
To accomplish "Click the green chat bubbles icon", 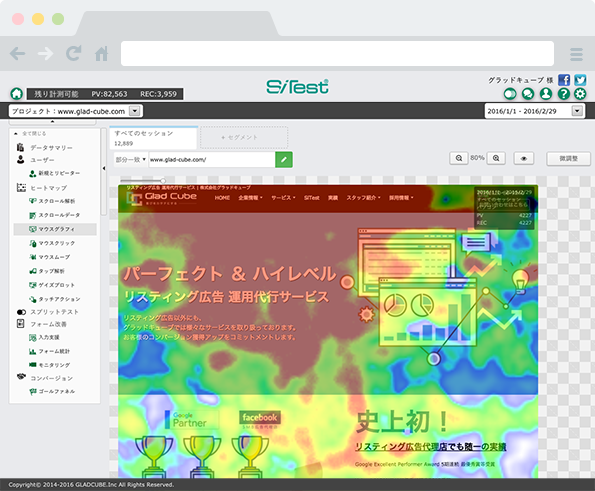I will (x=528, y=94).
